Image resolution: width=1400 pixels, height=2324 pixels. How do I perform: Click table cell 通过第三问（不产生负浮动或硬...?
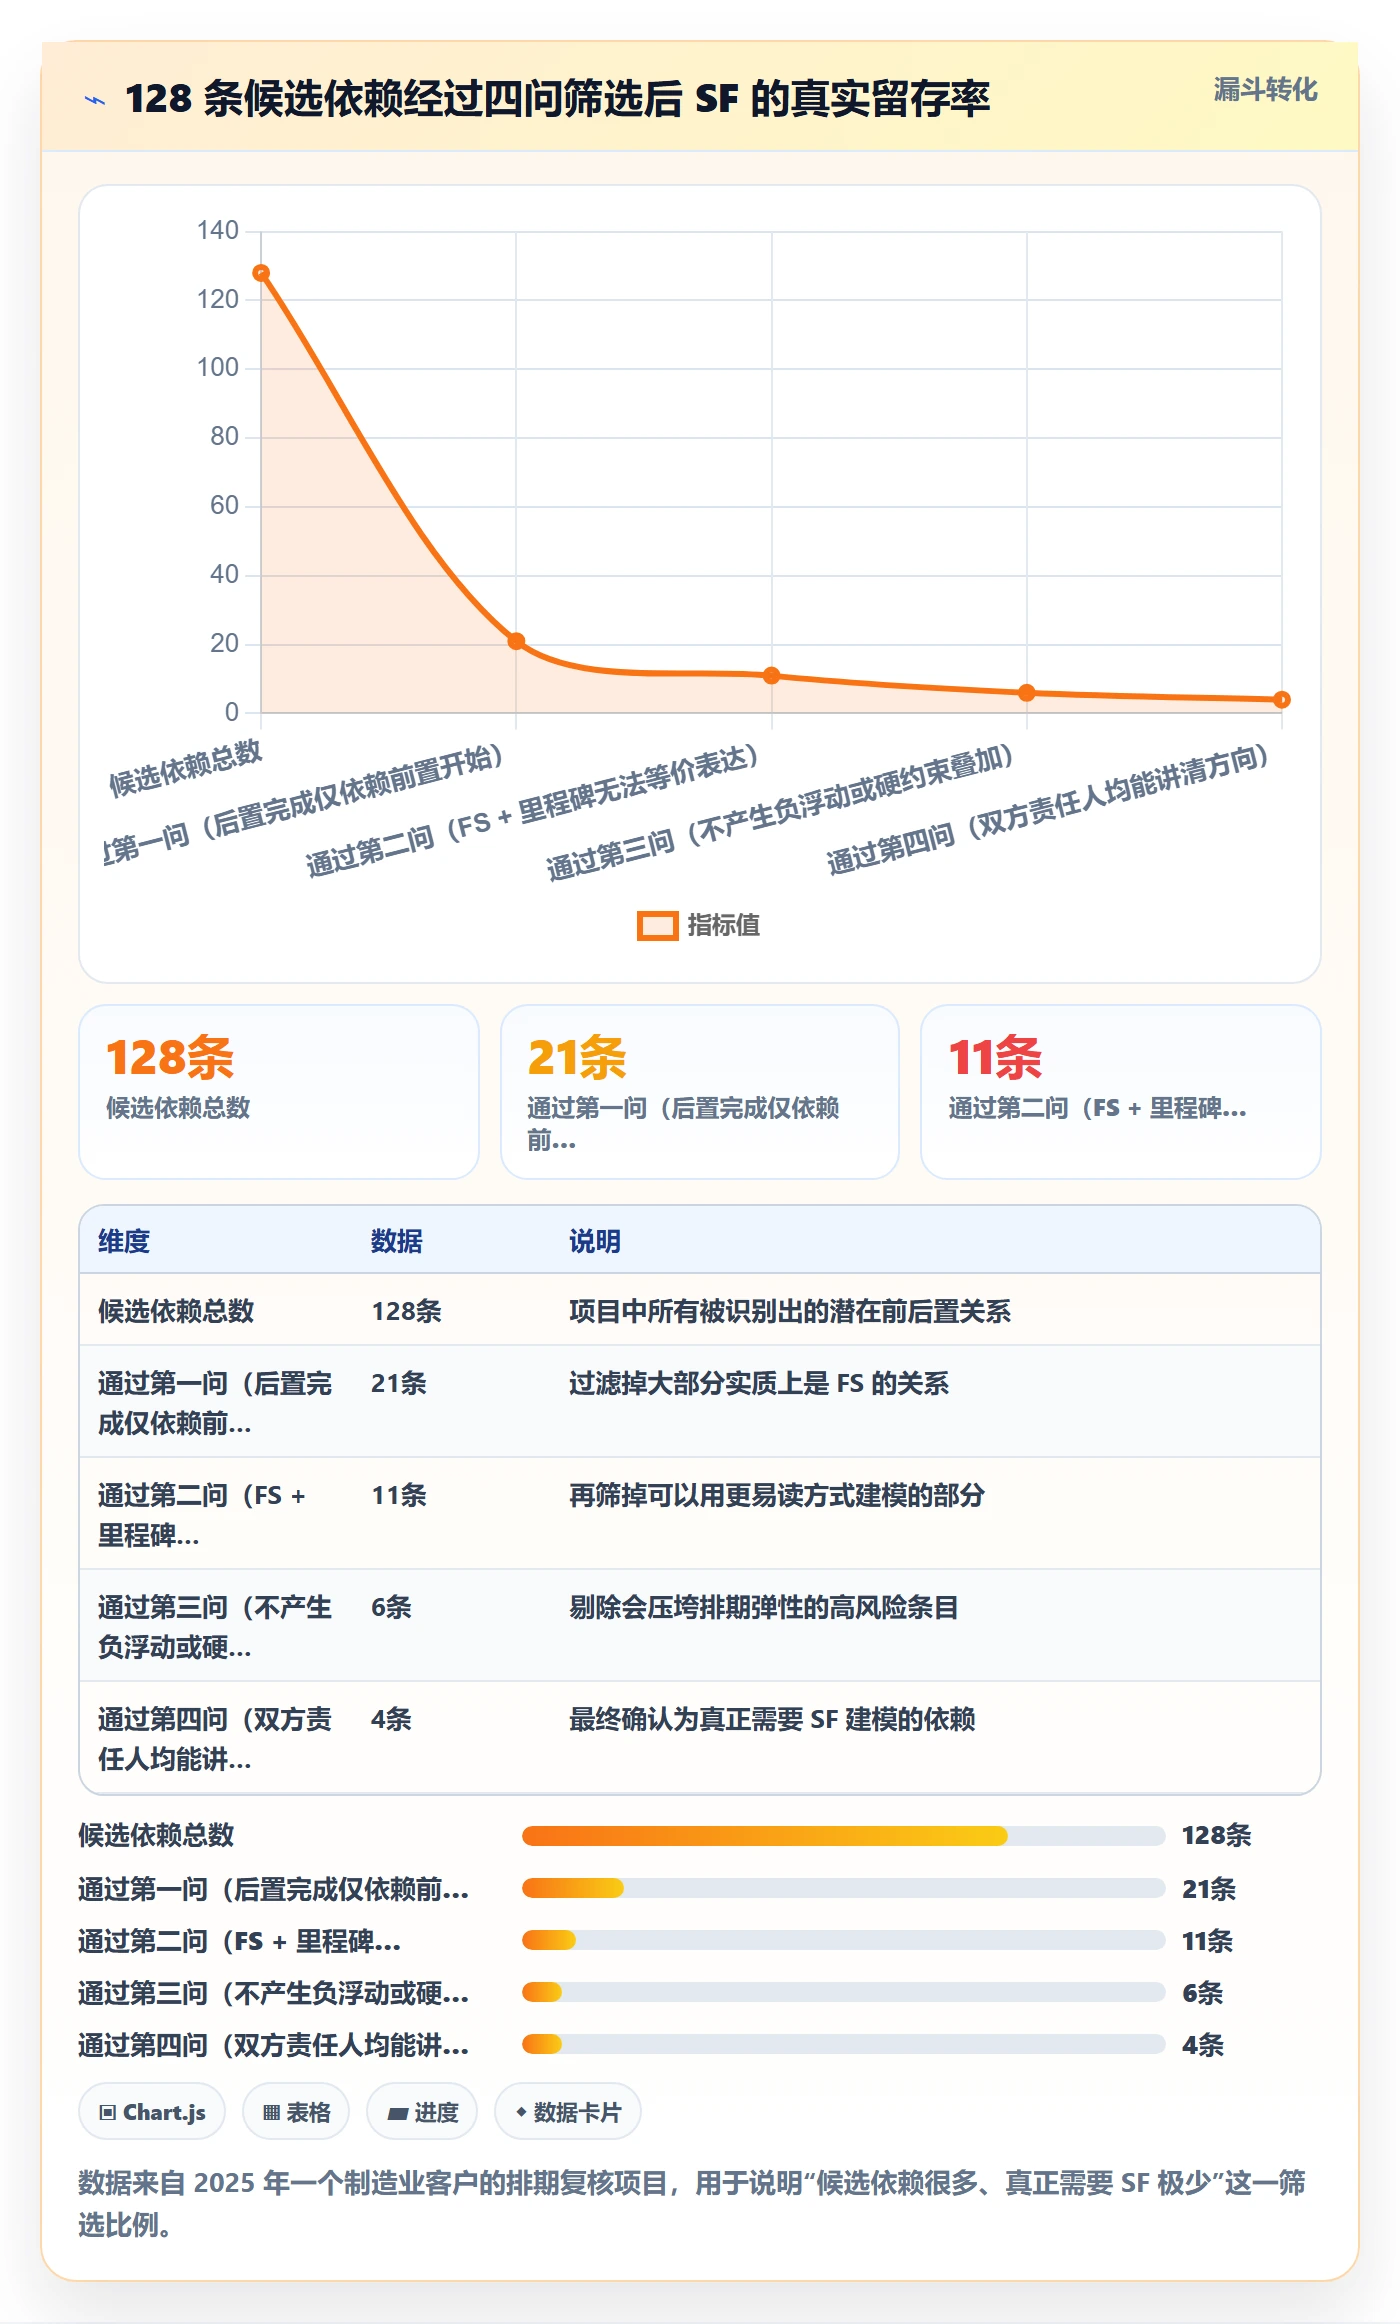[x=215, y=1627]
